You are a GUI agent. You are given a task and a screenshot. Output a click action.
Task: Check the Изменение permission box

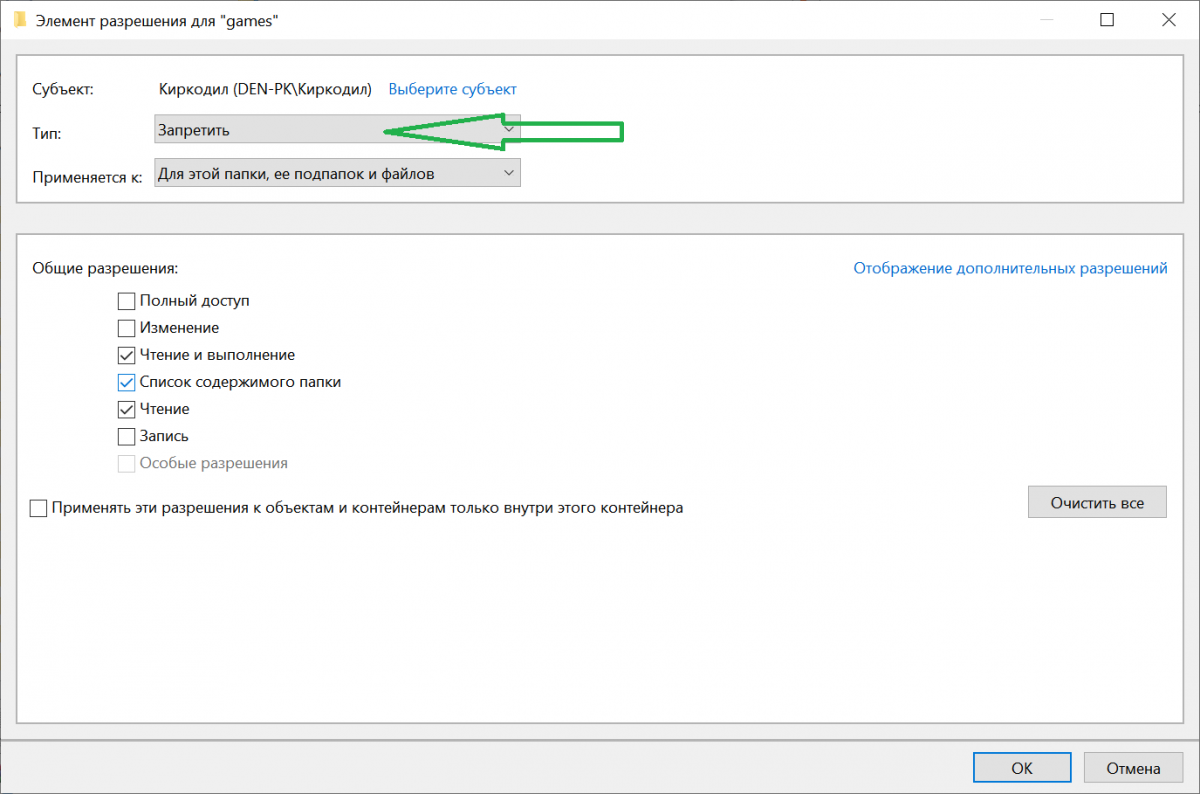point(126,327)
